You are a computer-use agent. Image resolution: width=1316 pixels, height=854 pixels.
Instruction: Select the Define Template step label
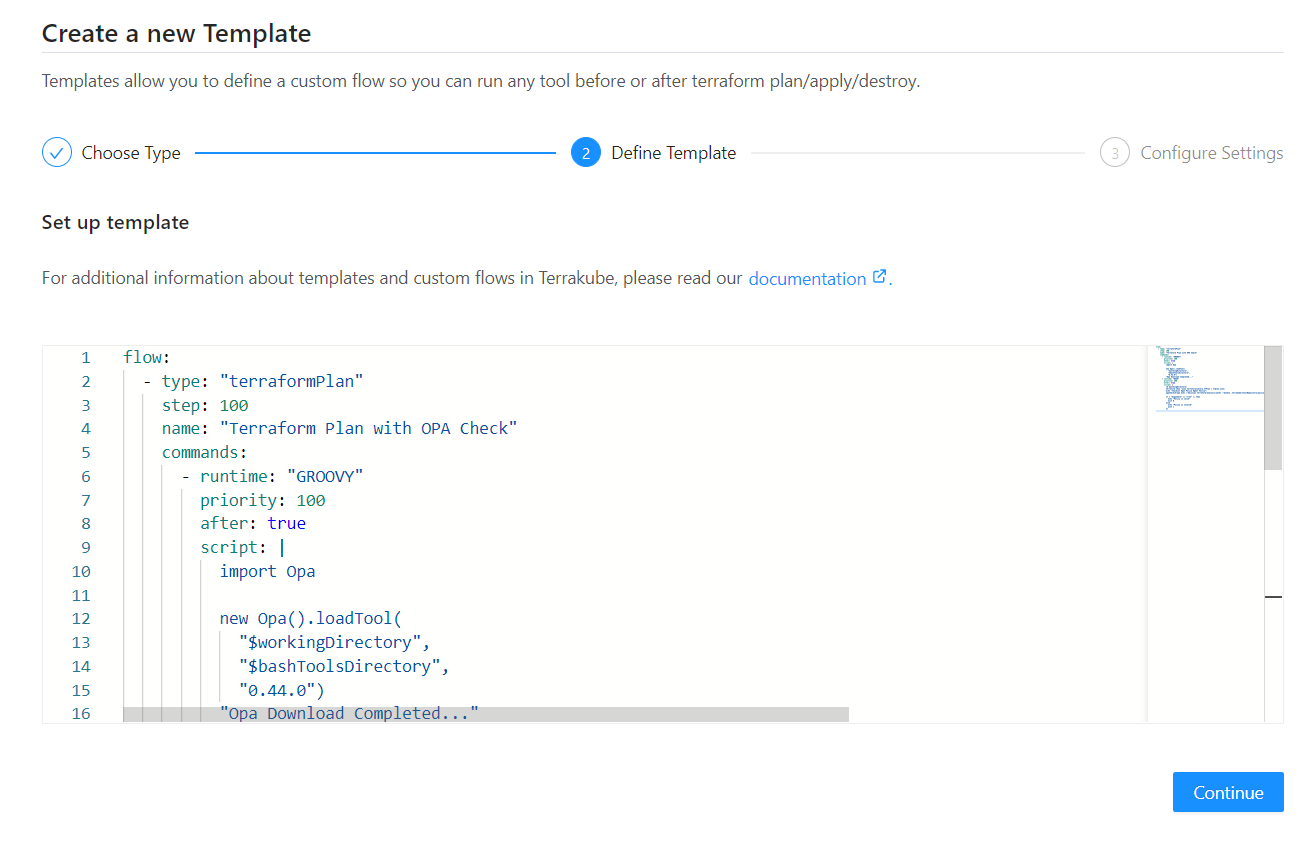point(673,153)
